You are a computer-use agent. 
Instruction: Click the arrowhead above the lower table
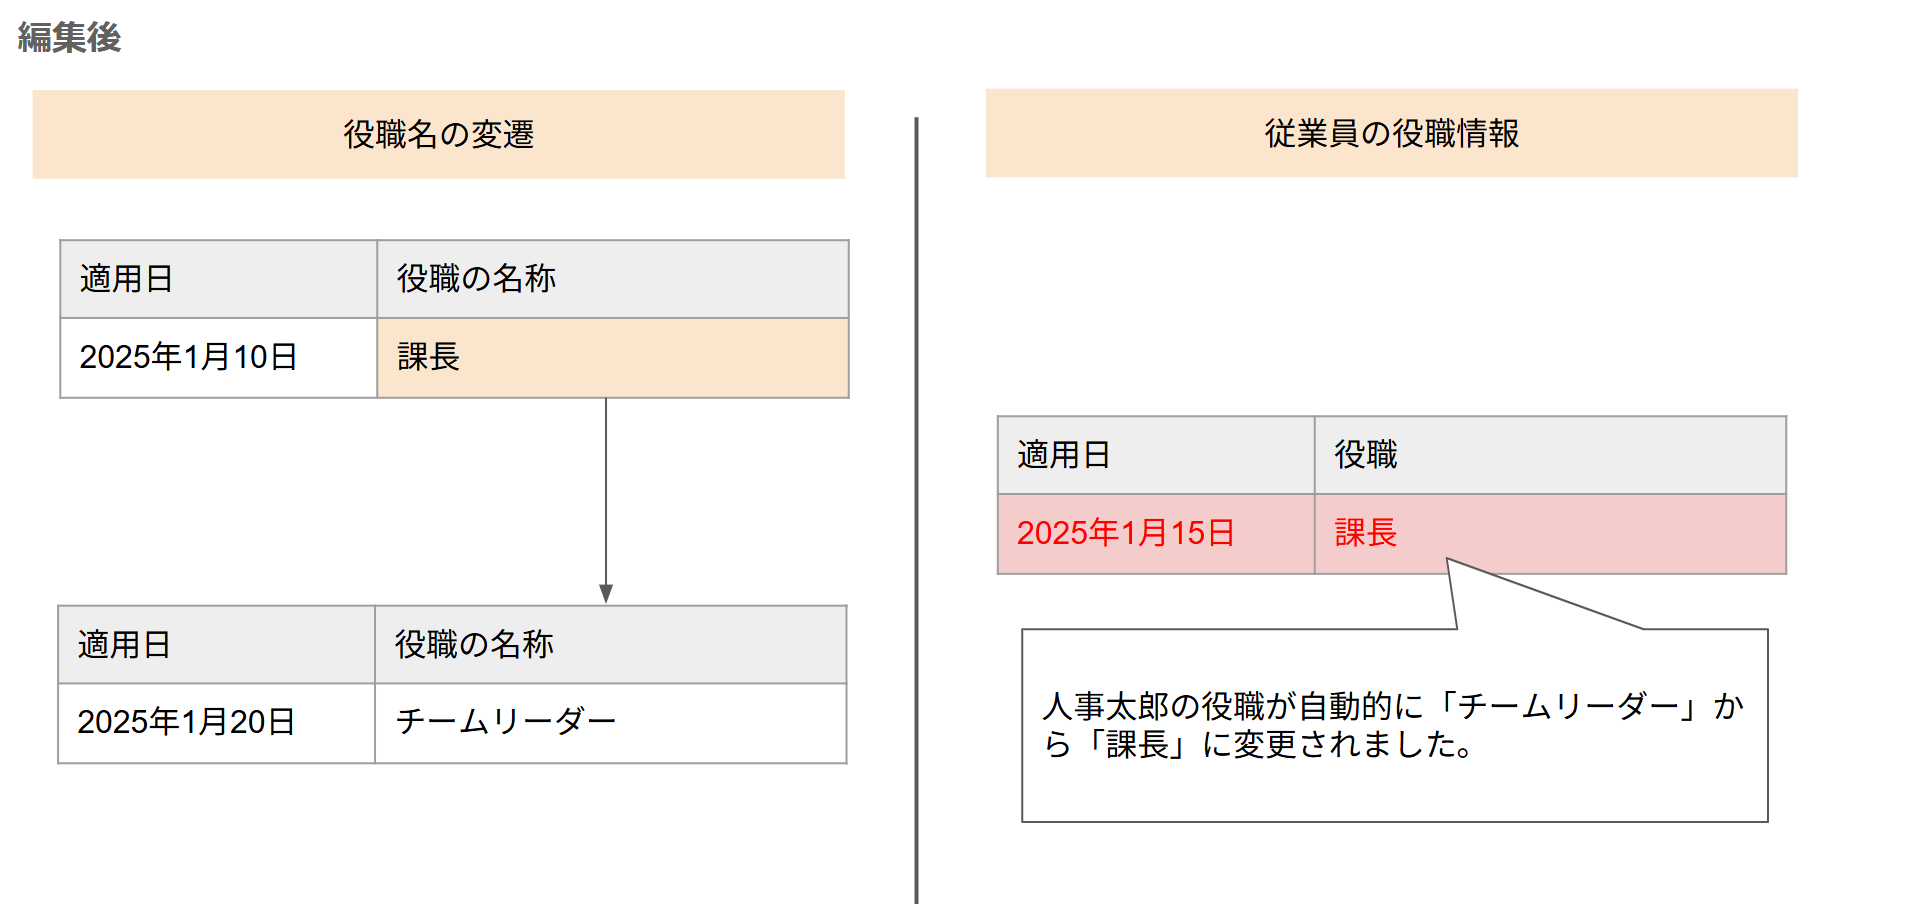(606, 594)
